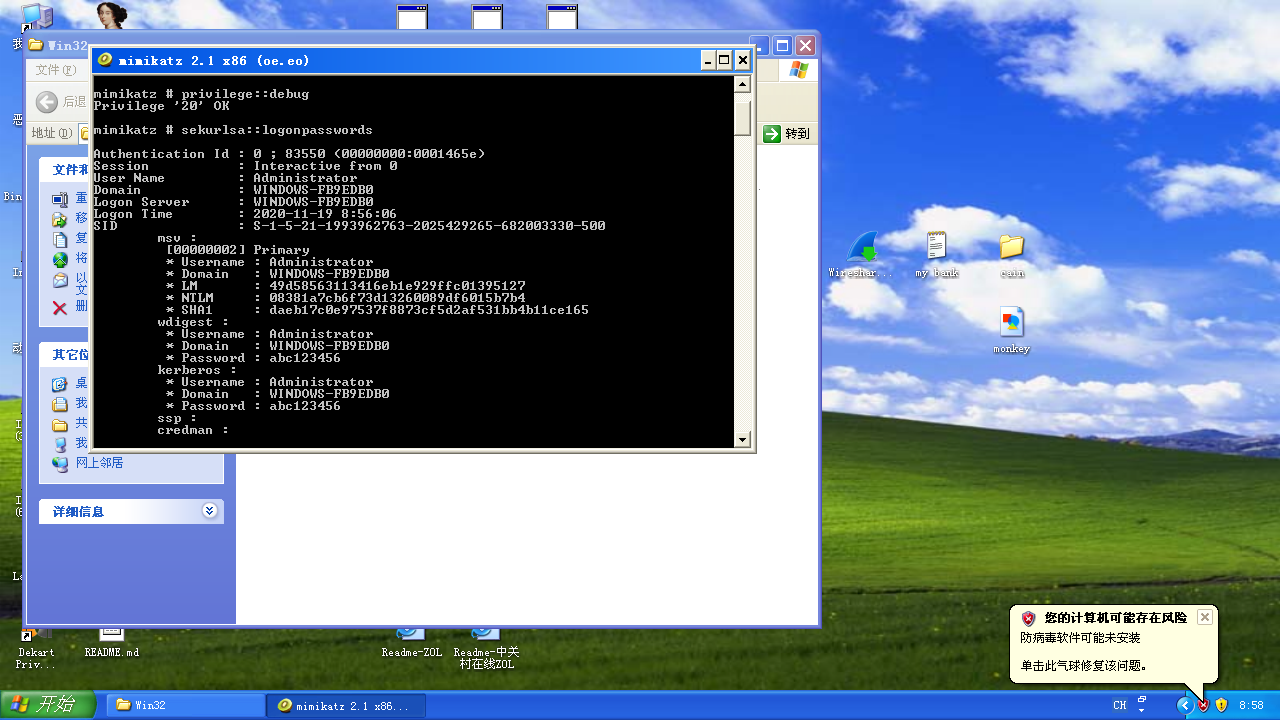The image size is (1280, 720).
Task: Expand the 详细信息 panel chevron
Action: 209,511
